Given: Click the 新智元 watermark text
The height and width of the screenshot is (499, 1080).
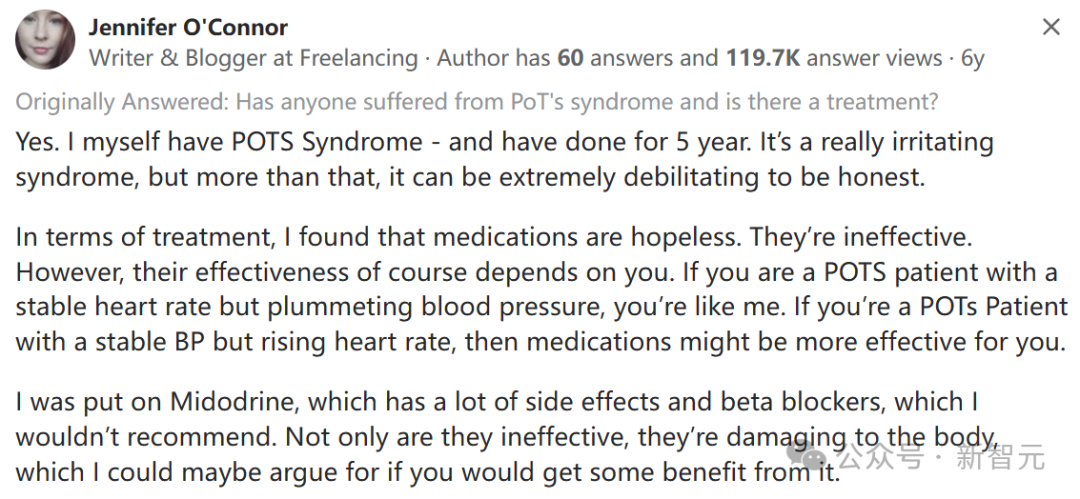Looking at the screenshot, I should pyautogui.click(x=1000, y=458).
